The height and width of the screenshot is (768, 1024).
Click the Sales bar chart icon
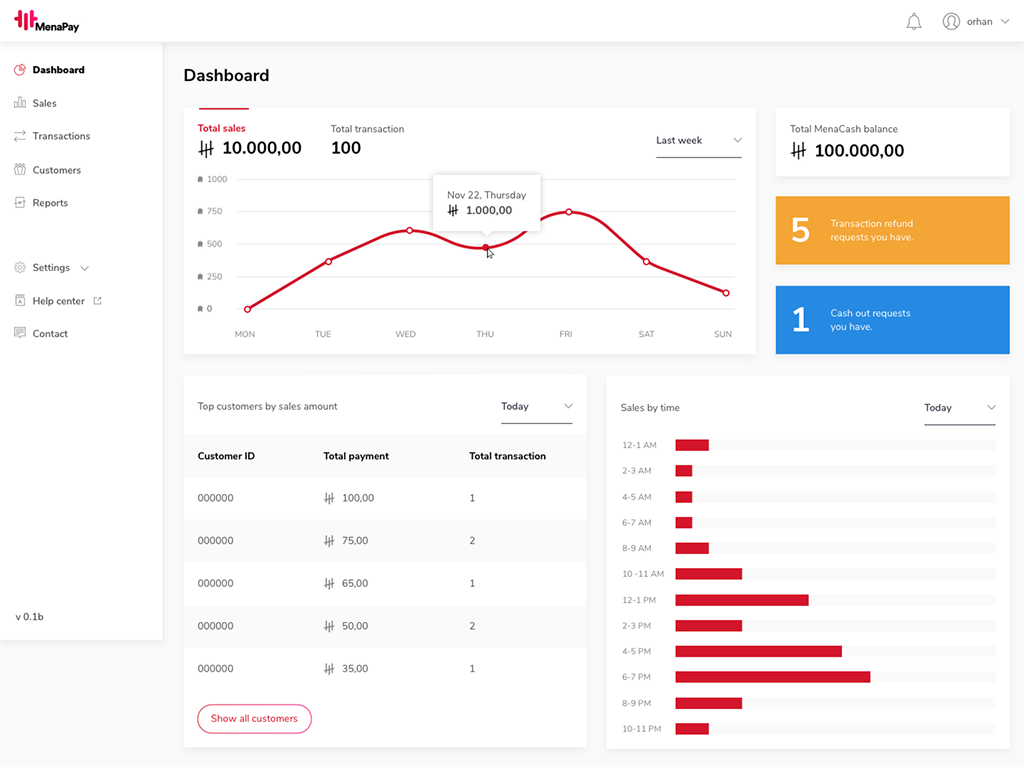[20, 103]
